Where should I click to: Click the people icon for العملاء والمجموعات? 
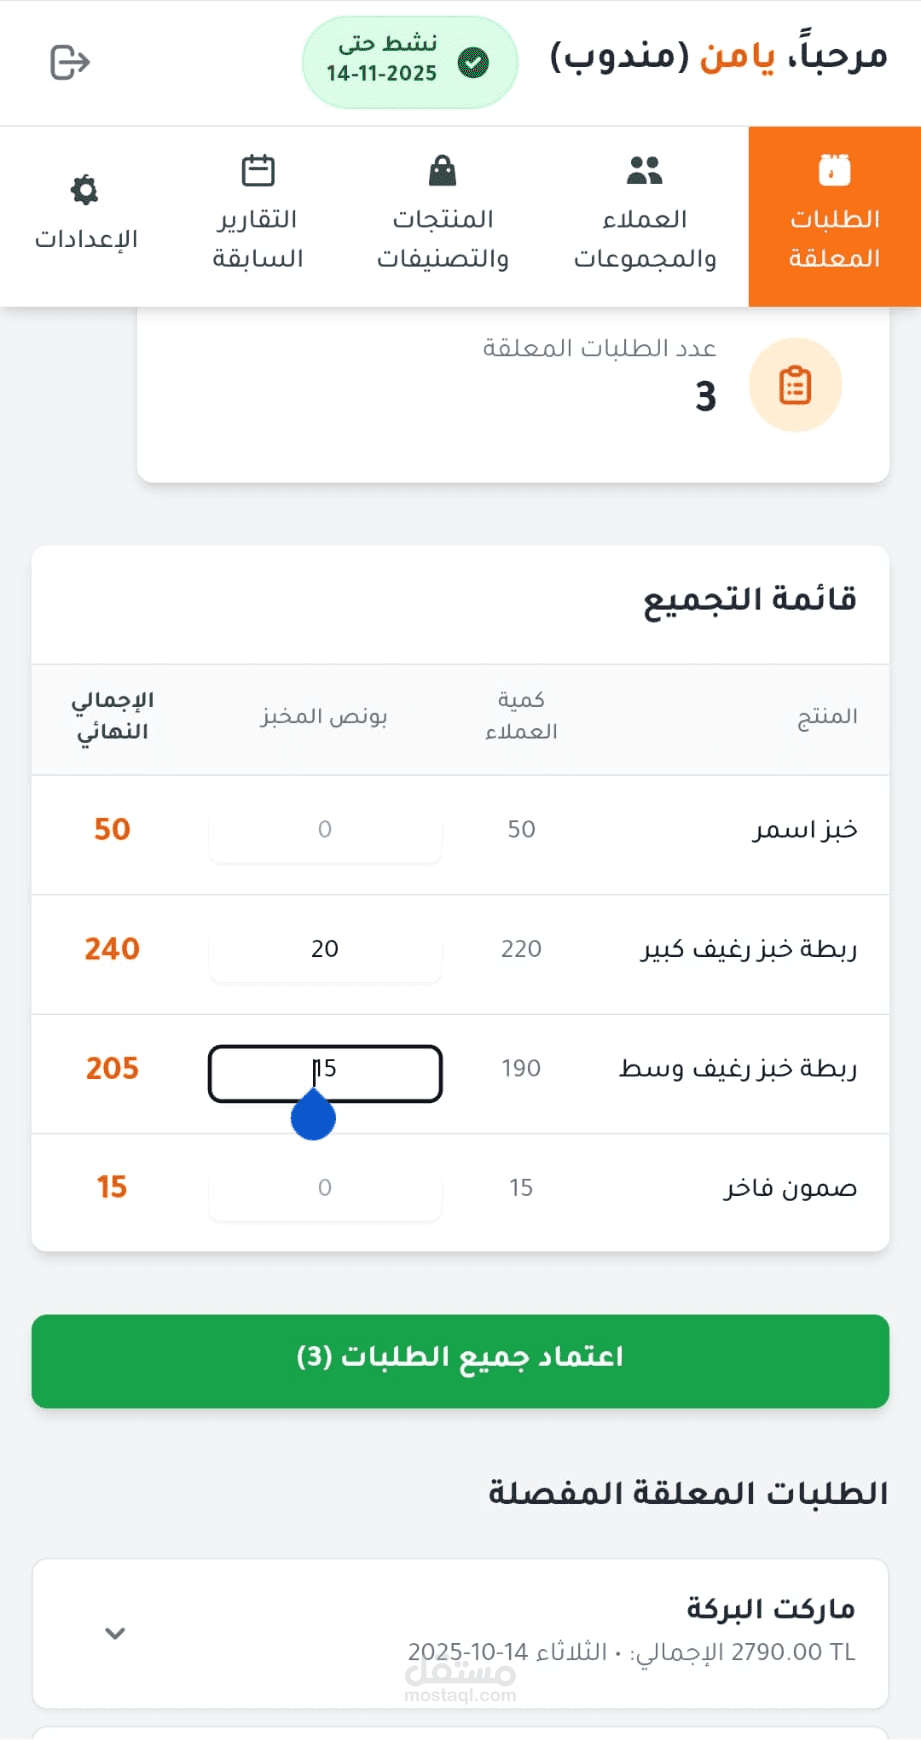tap(645, 171)
